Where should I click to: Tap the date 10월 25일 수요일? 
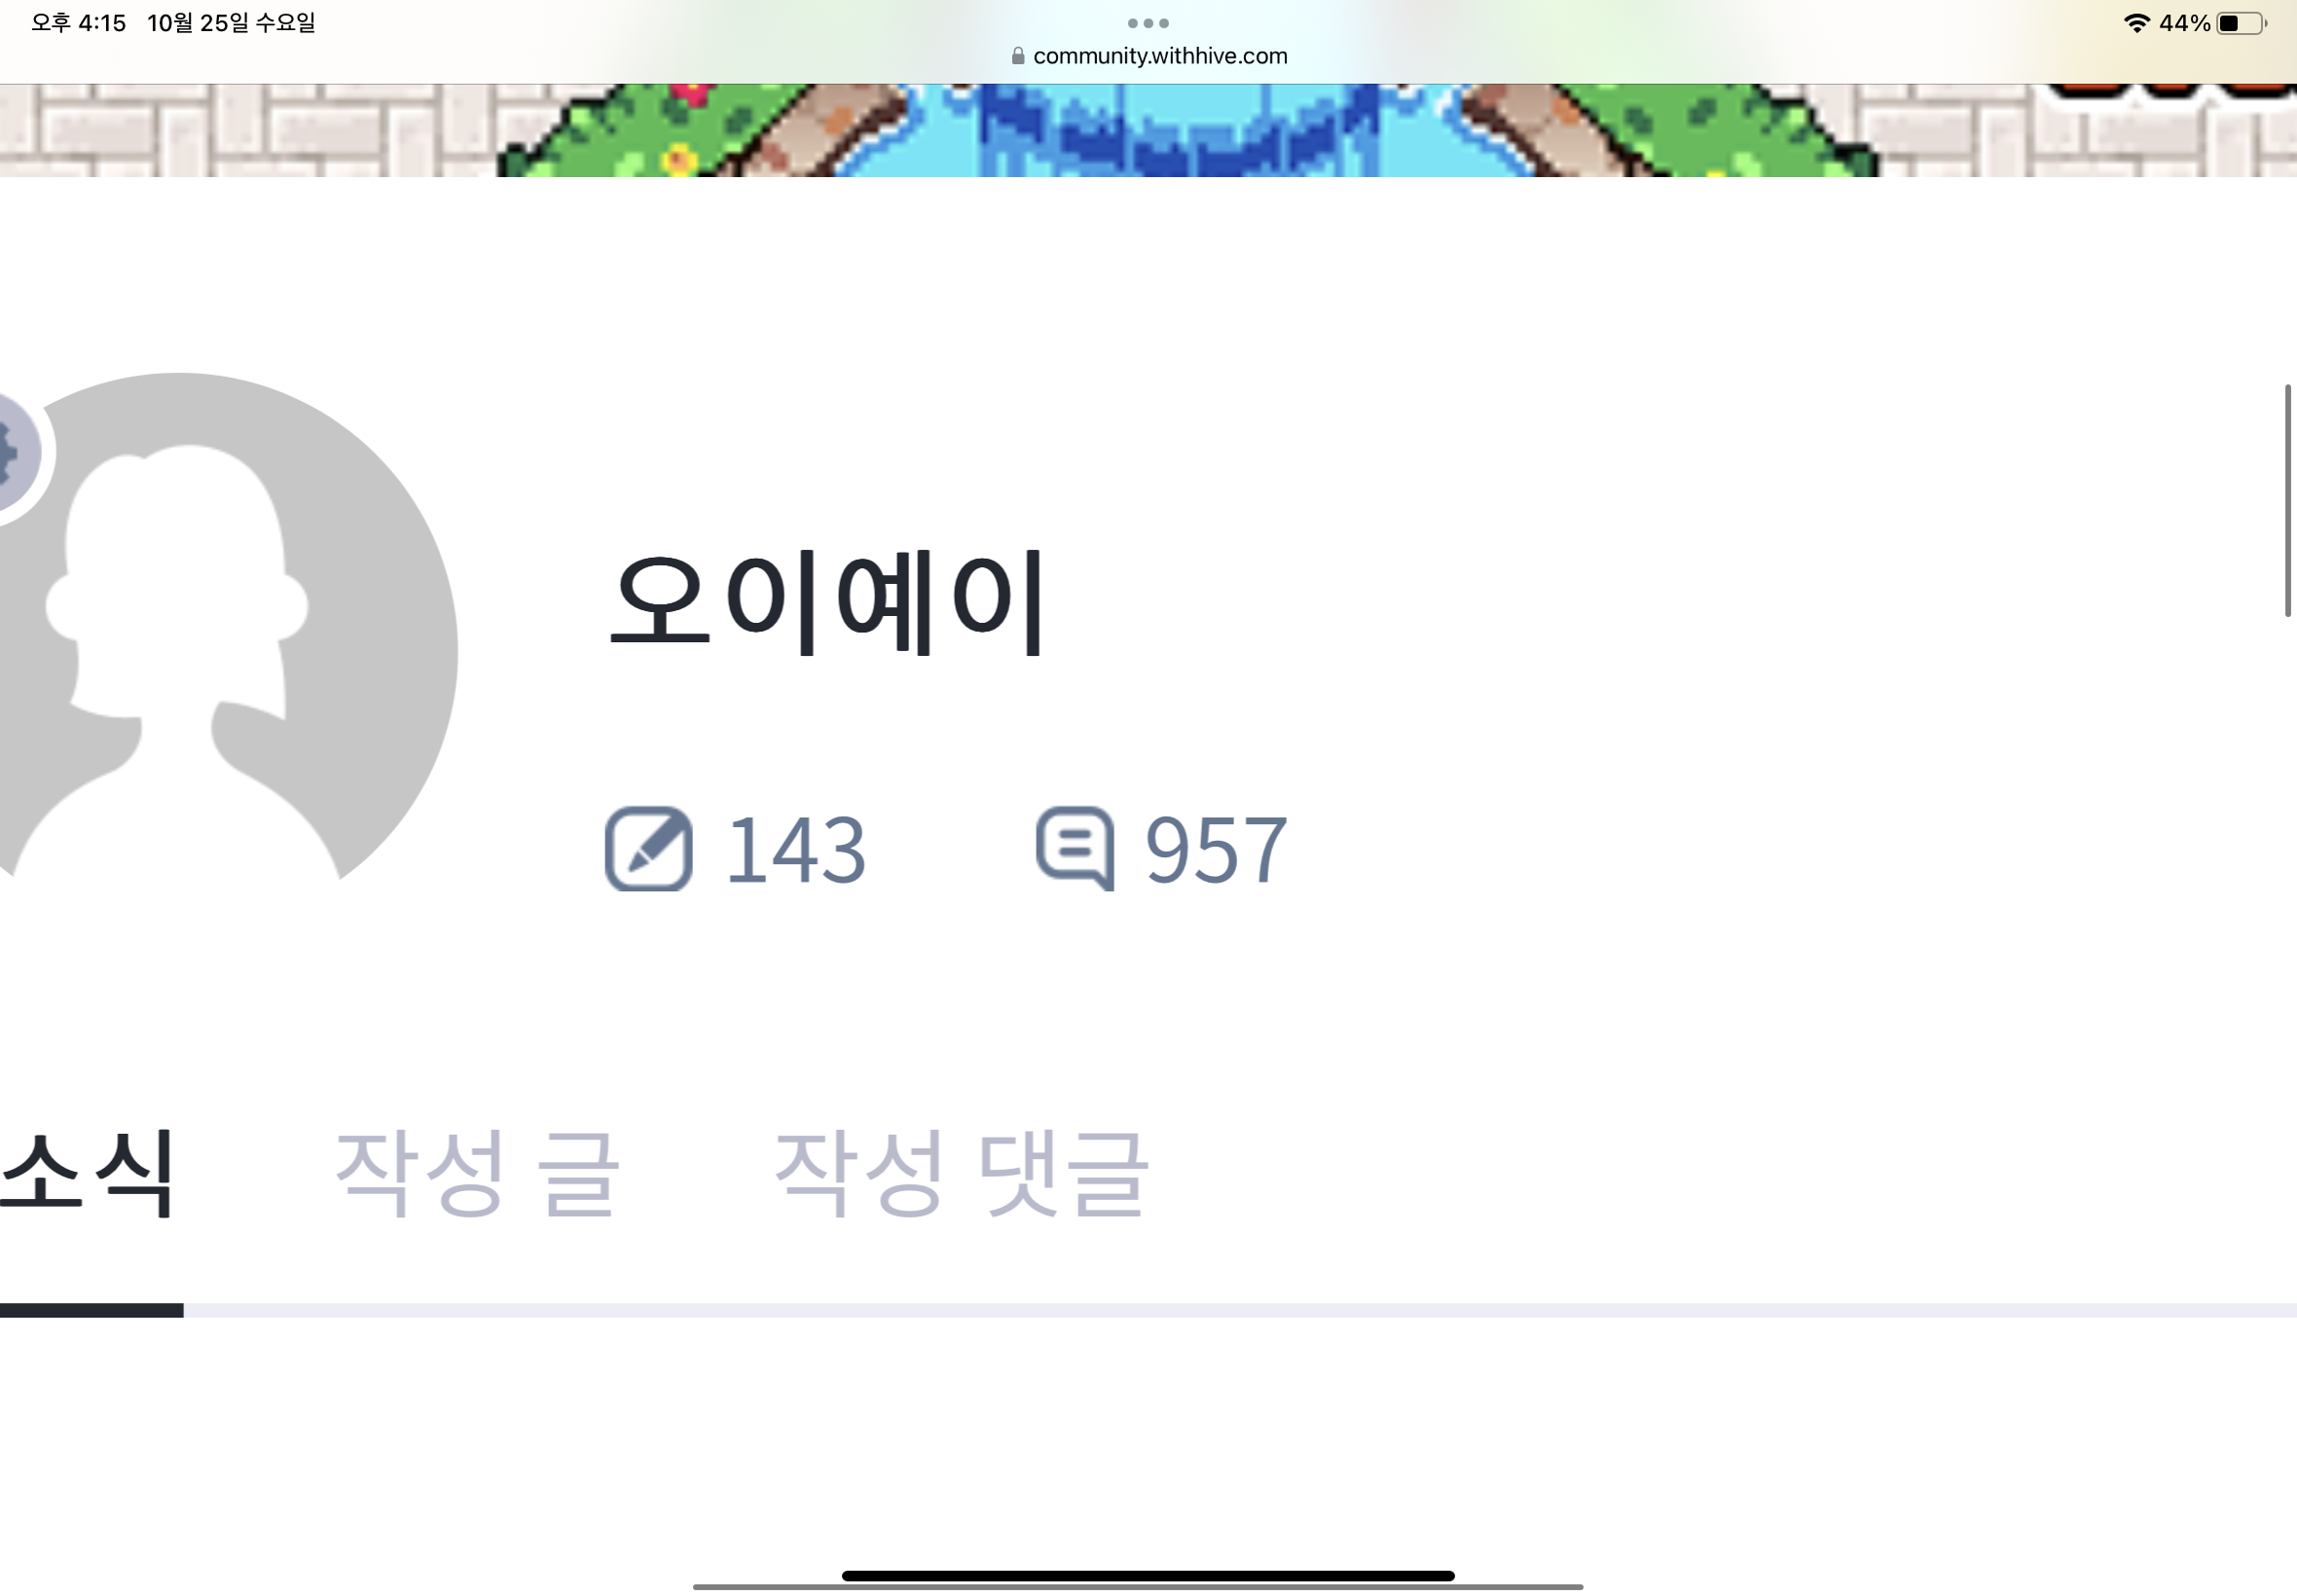tap(231, 23)
